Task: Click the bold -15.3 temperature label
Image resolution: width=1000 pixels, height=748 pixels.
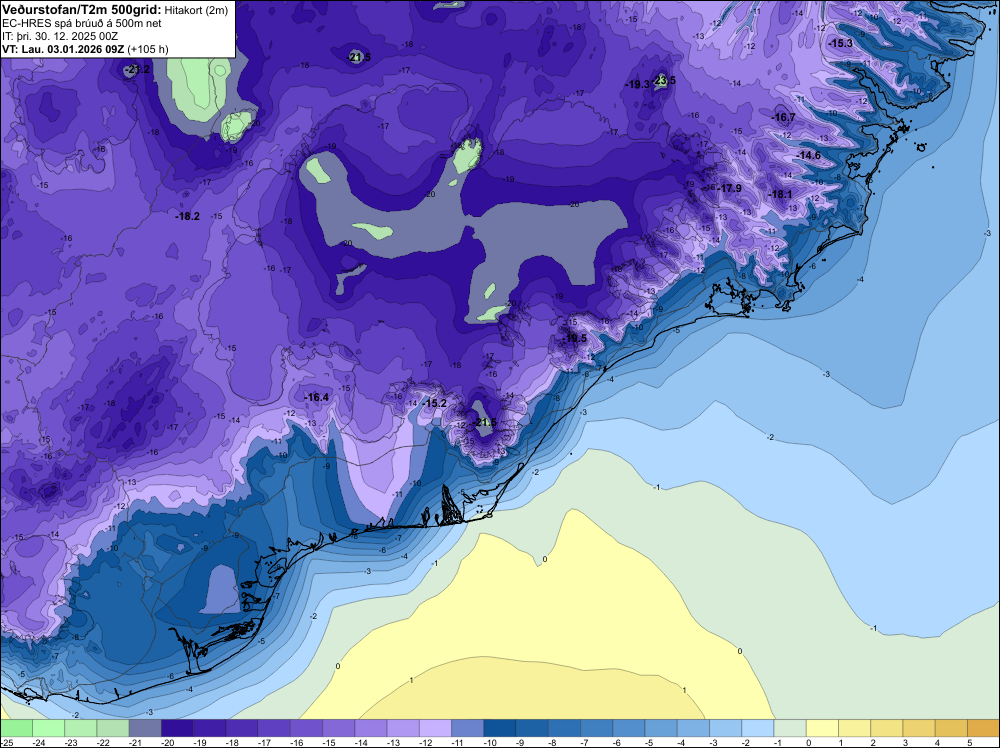Action: coord(840,43)
